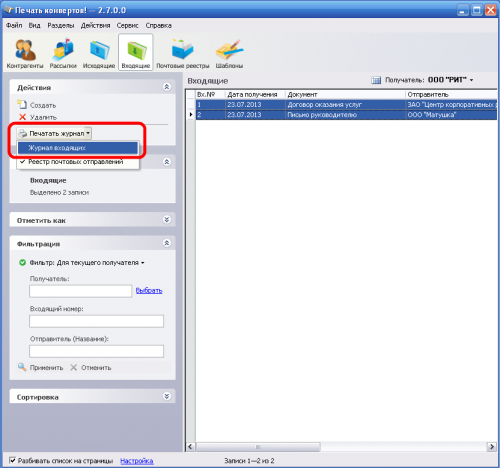Click the green filter status indicator
This screenshot has width=500, height=468.
pos(22,263)
